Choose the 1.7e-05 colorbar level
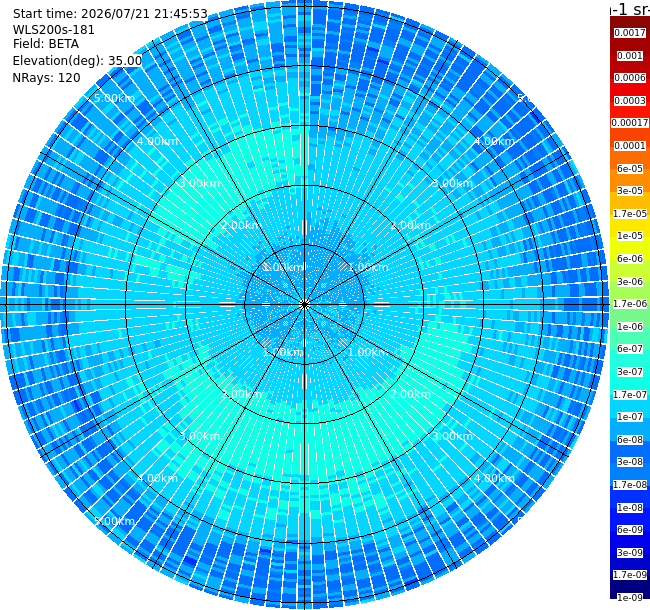This screenshot has height=610, width=650. pyautogui.click(x=630, y=213)
